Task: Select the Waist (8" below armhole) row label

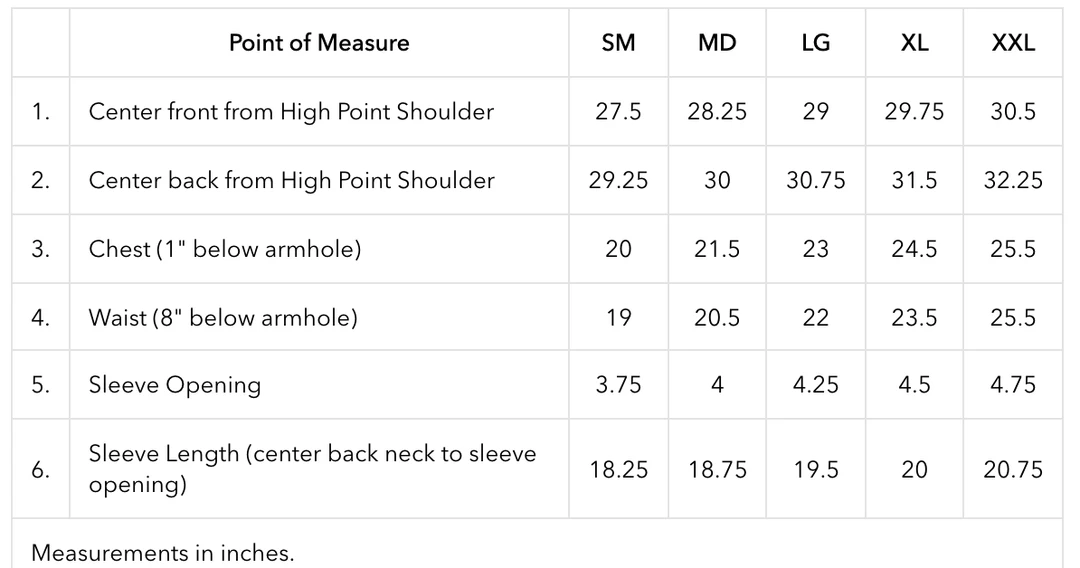Action: [x=223, y=318]
